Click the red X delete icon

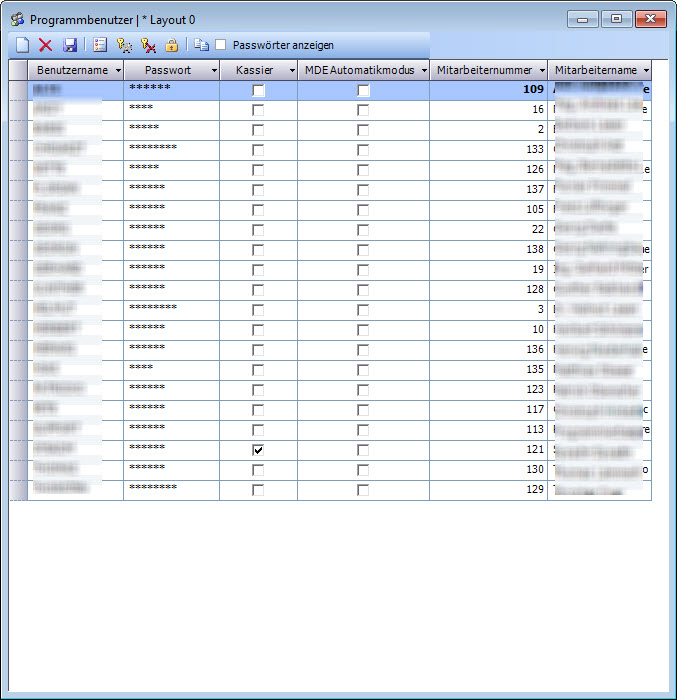[x=45, y=45]
